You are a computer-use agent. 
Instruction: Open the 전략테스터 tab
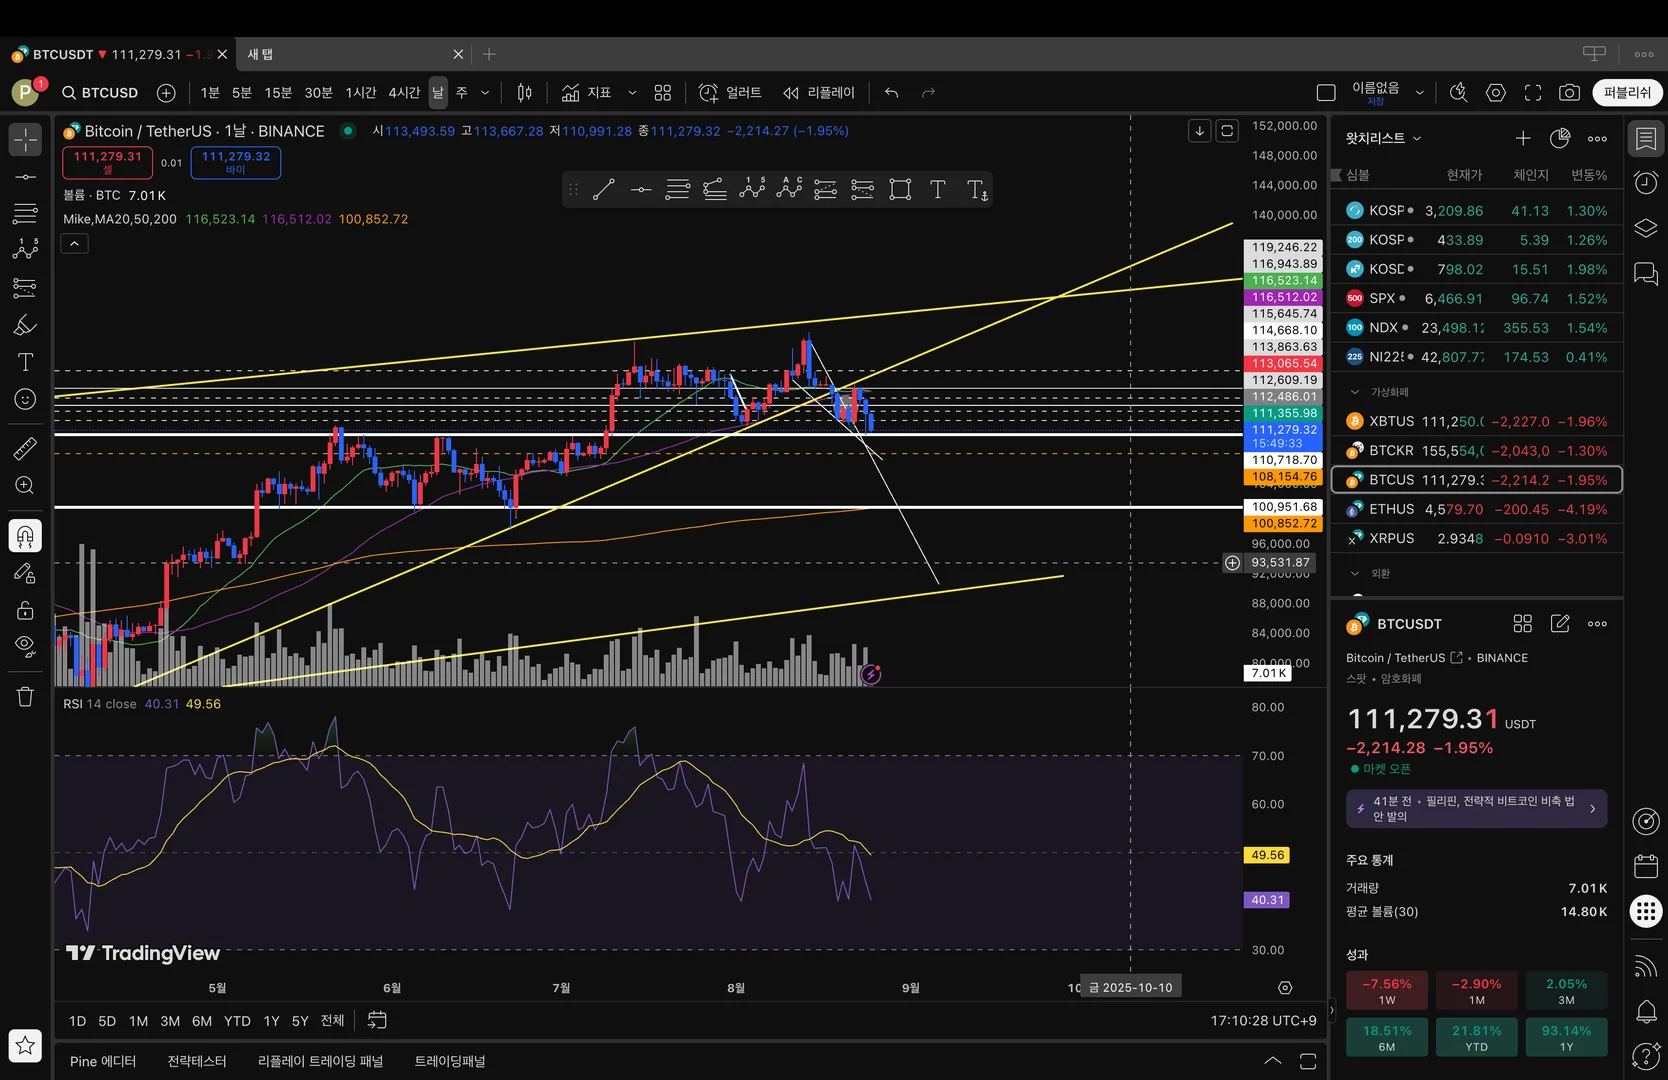[197, 1061]
